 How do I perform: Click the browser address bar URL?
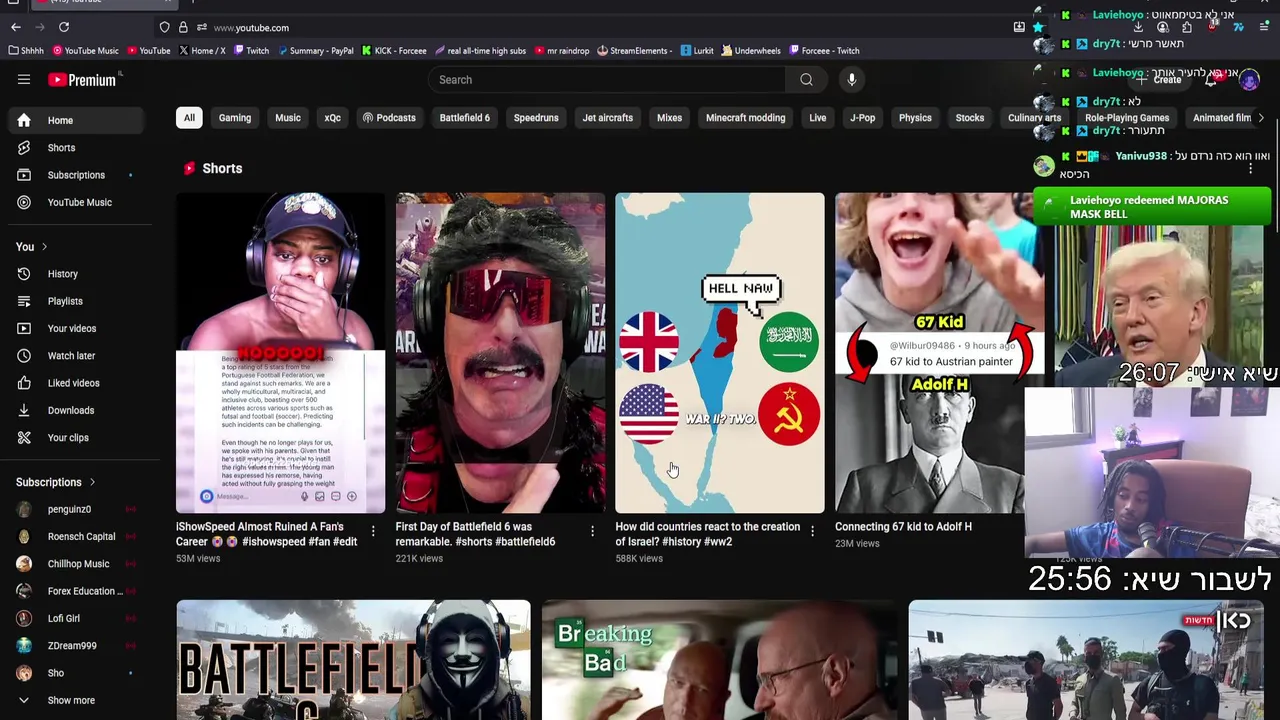click(x=251, y=28)
